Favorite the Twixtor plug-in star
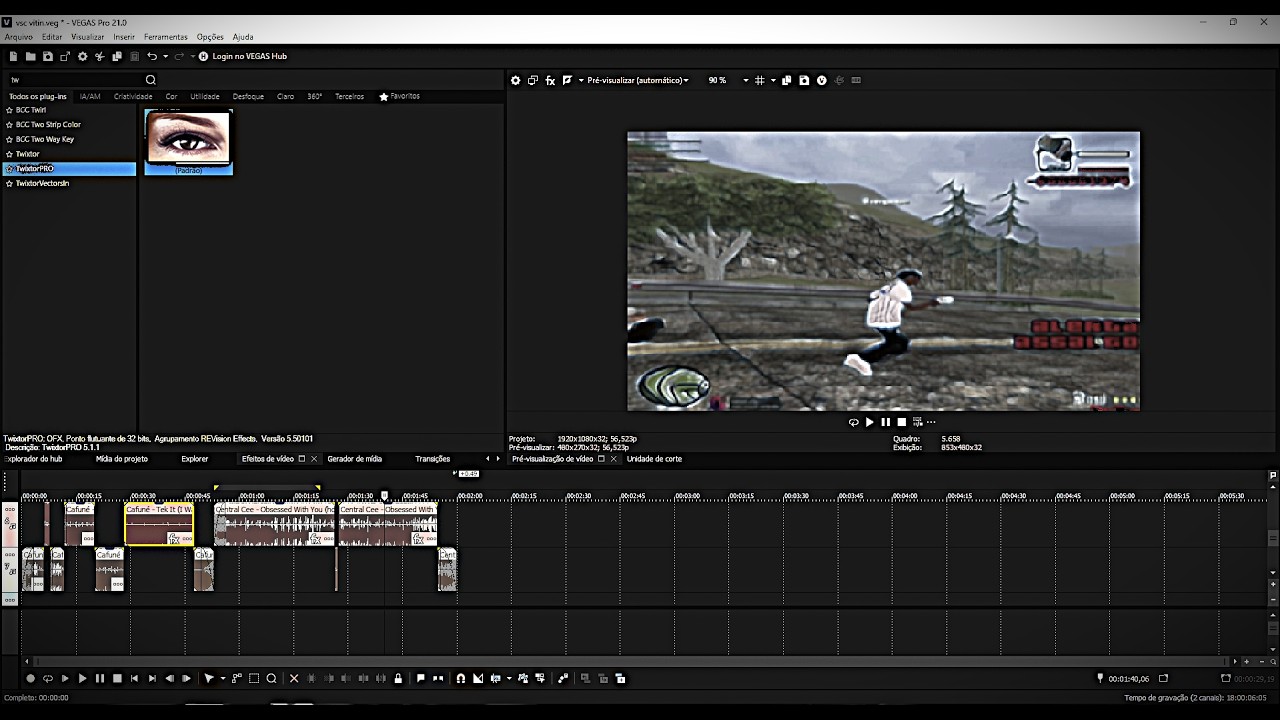 9,154
